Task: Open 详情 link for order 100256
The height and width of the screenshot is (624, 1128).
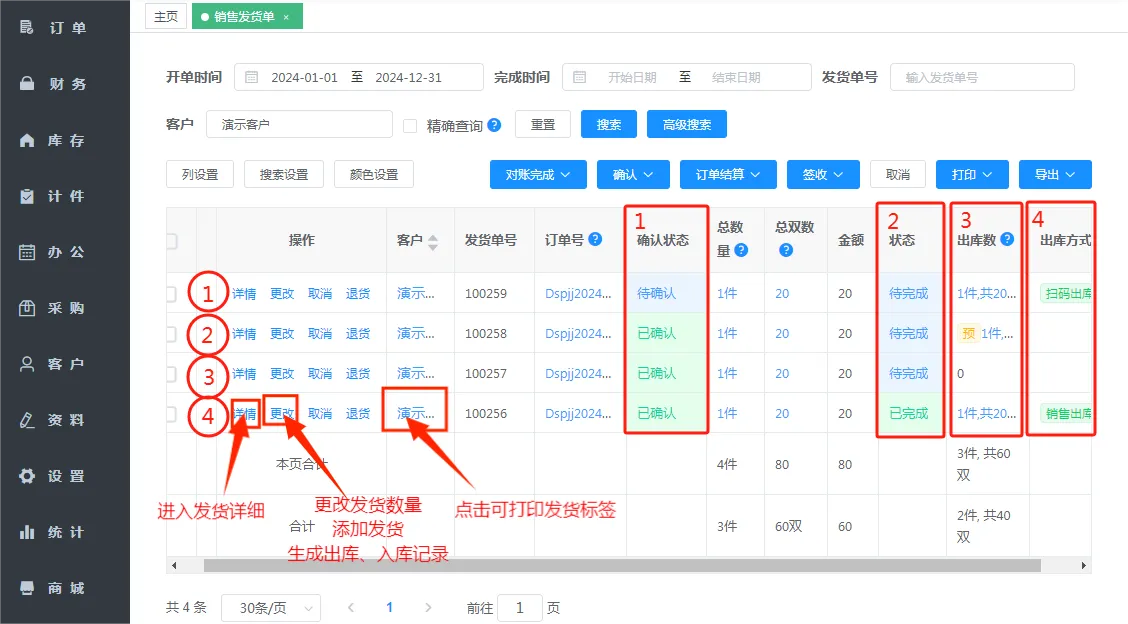Action: point(245,414)
